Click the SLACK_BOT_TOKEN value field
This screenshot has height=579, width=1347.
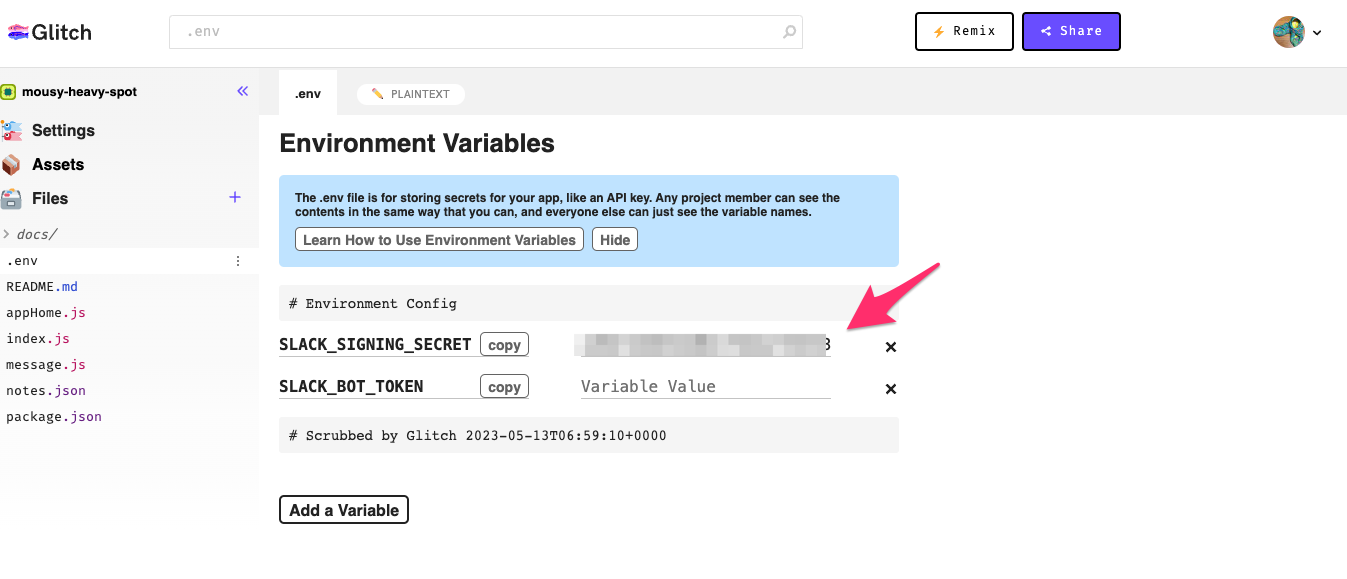705,386
